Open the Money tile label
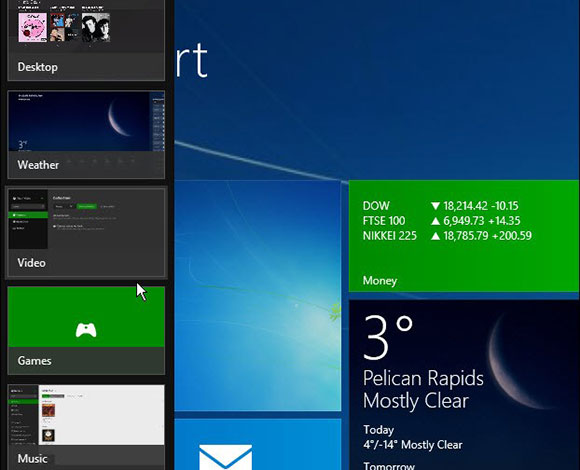580x470 pixels. 380,281
